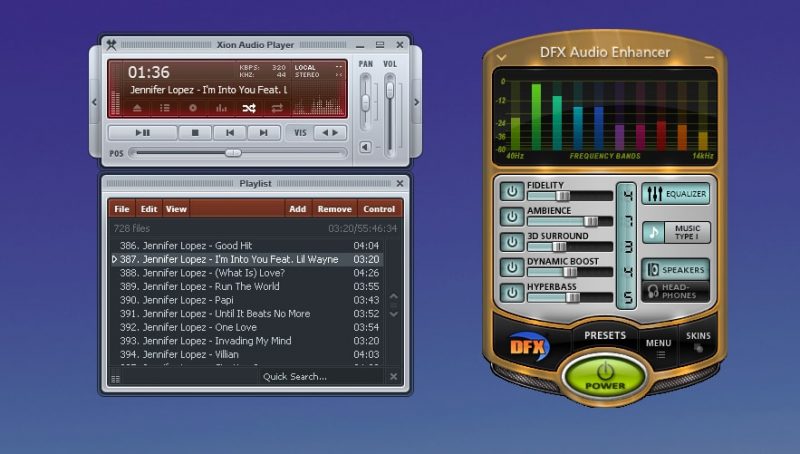Image resolution: width=800 pixels, height=454 pixels.
Task: Click the playlist scroll down arrow
Action: tap(393, 314)
